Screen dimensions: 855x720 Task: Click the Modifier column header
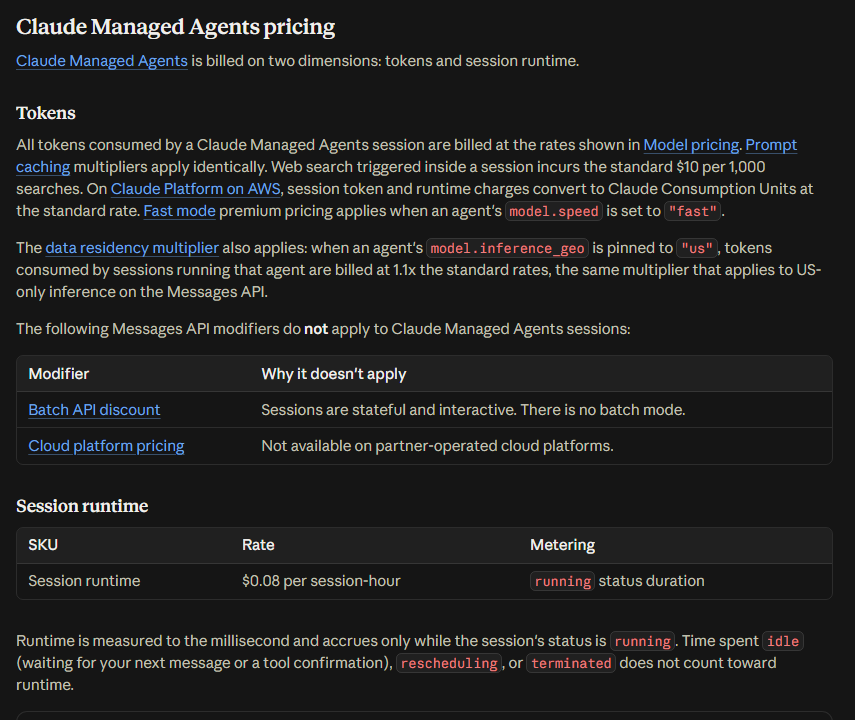point(58,374)
